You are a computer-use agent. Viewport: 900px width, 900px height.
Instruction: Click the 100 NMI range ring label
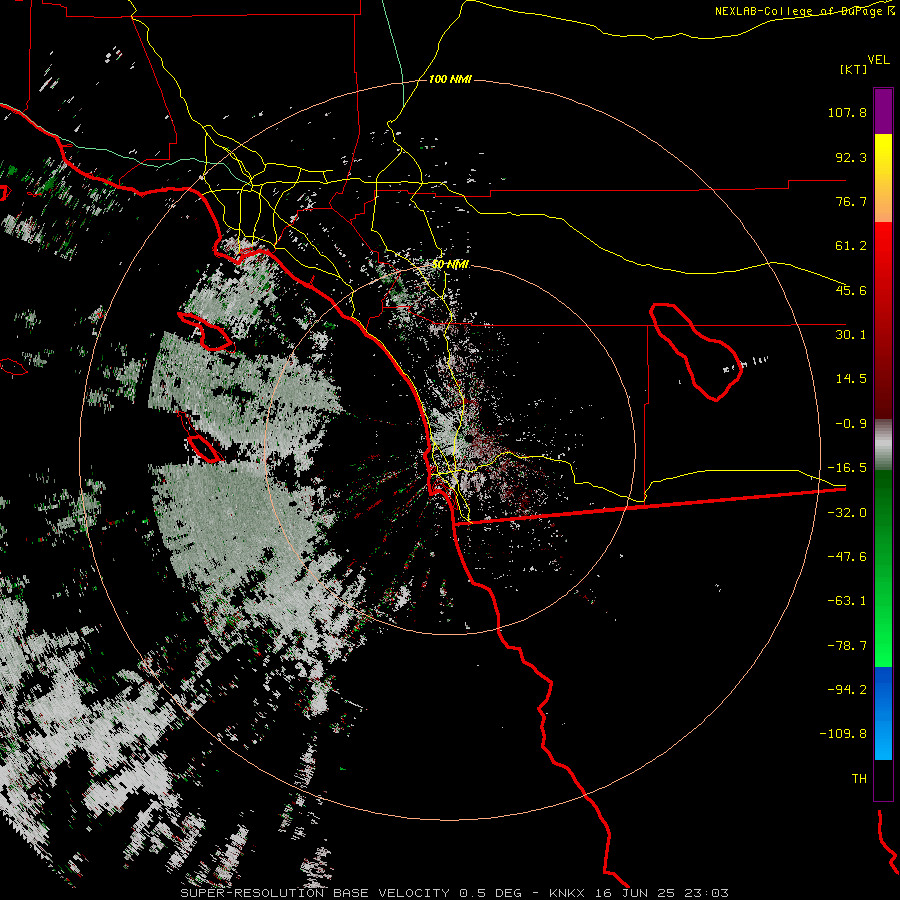(x=450, y=79)
